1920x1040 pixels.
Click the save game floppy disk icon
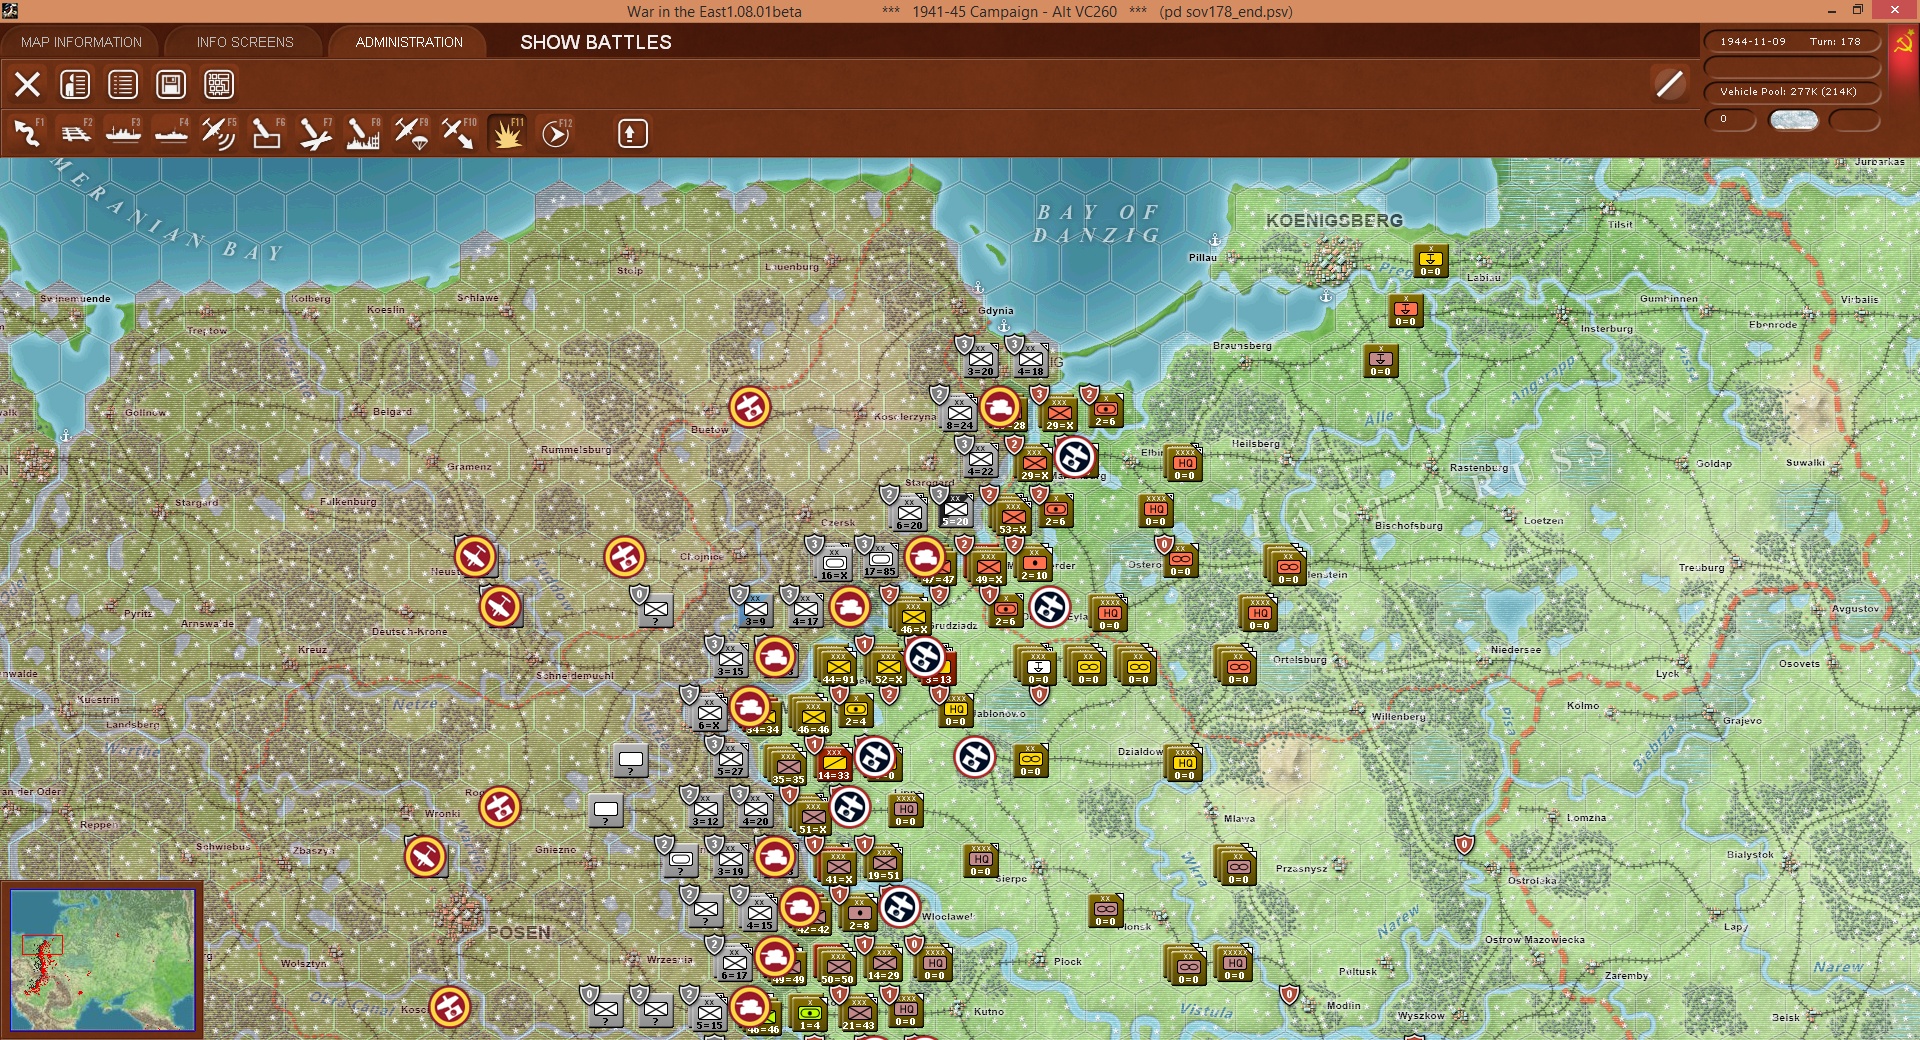tap(171, 85)
